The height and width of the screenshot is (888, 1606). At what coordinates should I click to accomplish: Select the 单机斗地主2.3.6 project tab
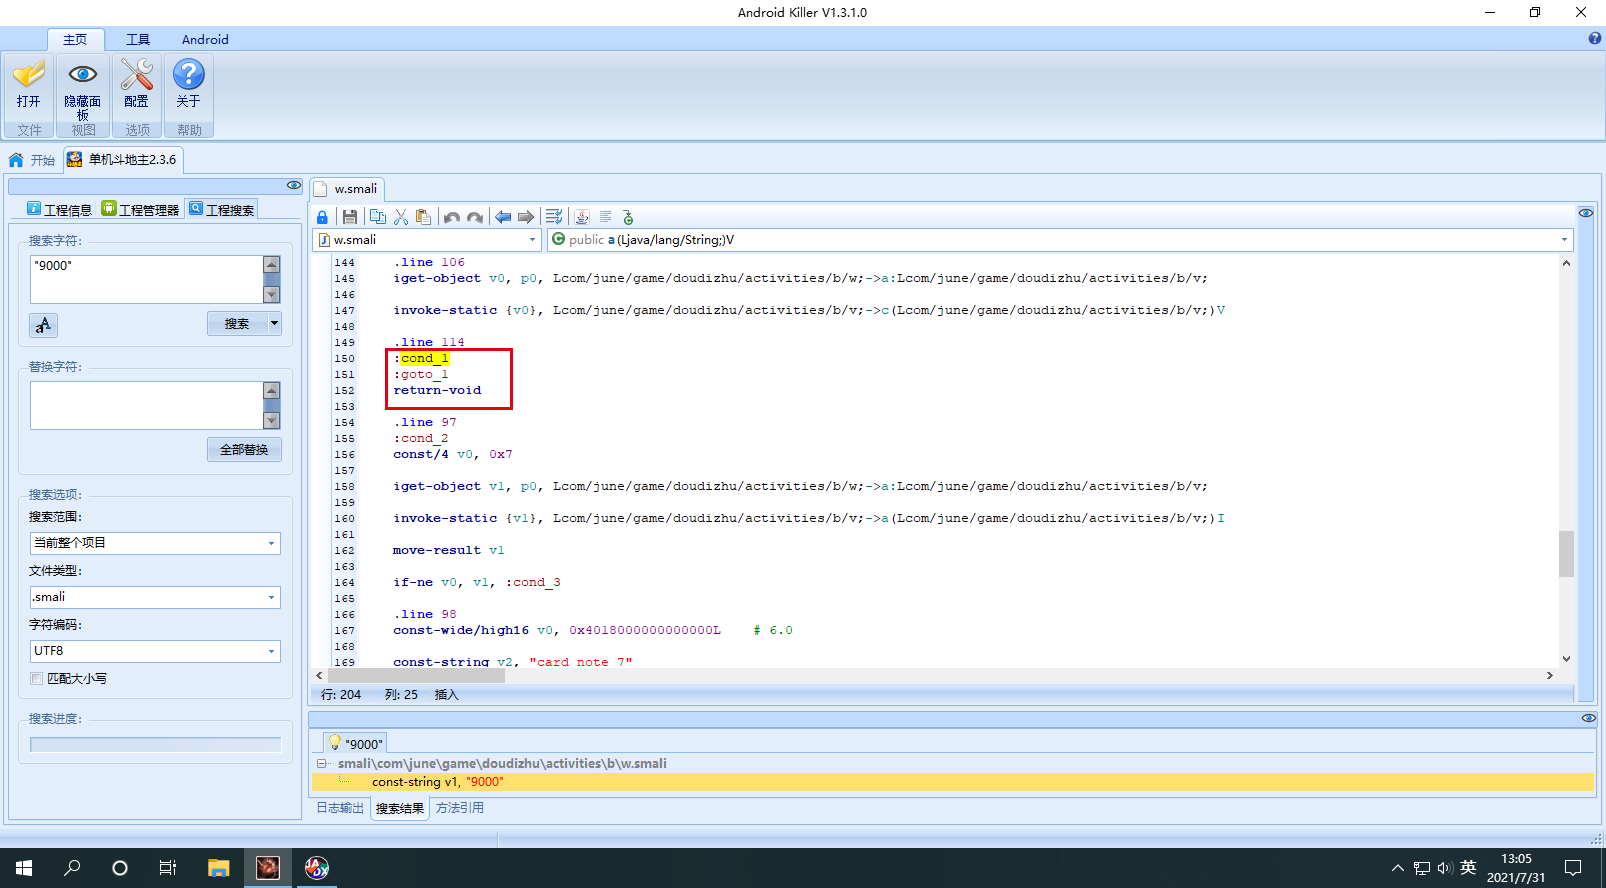pyautogui.click(x=123, y=160)
